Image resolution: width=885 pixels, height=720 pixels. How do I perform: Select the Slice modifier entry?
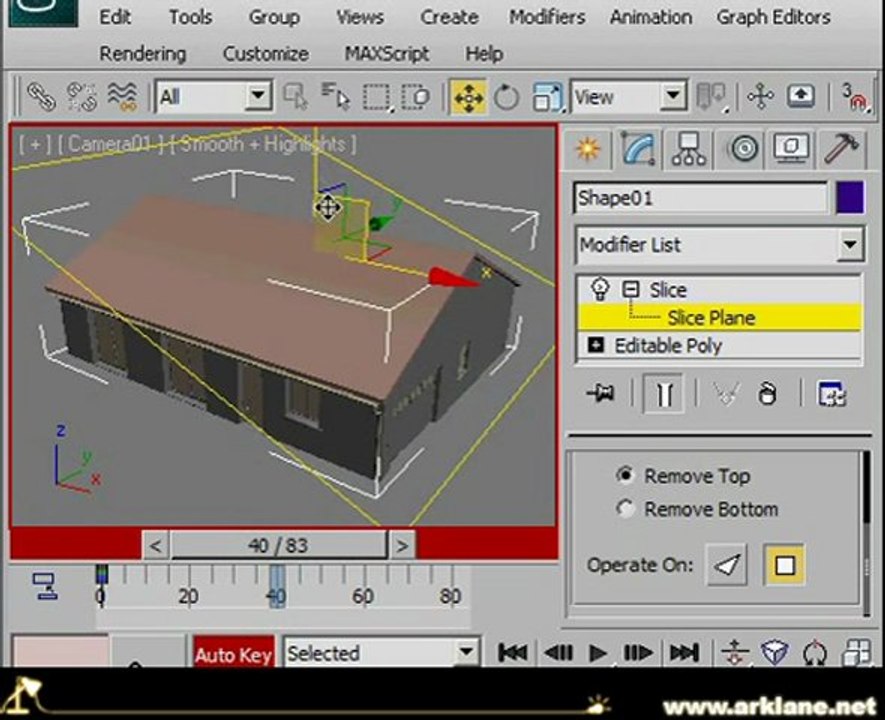click(x=668, y=289)
